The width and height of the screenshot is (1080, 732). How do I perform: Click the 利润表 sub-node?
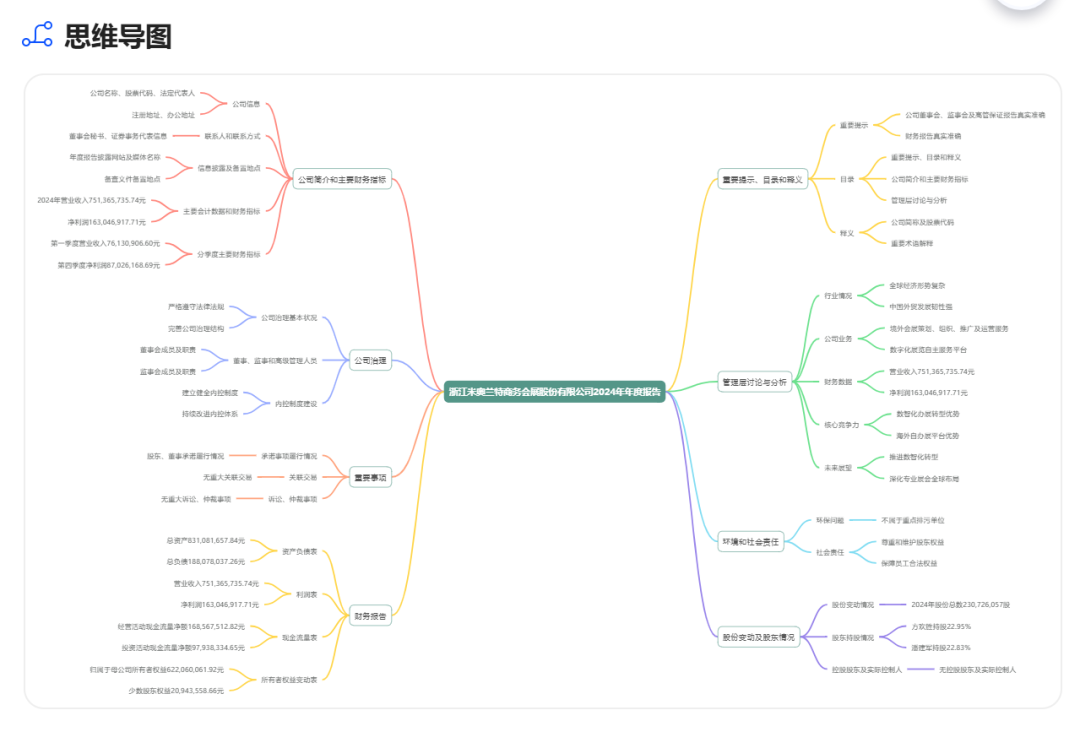pyautogui.click(x=307, y=594)
